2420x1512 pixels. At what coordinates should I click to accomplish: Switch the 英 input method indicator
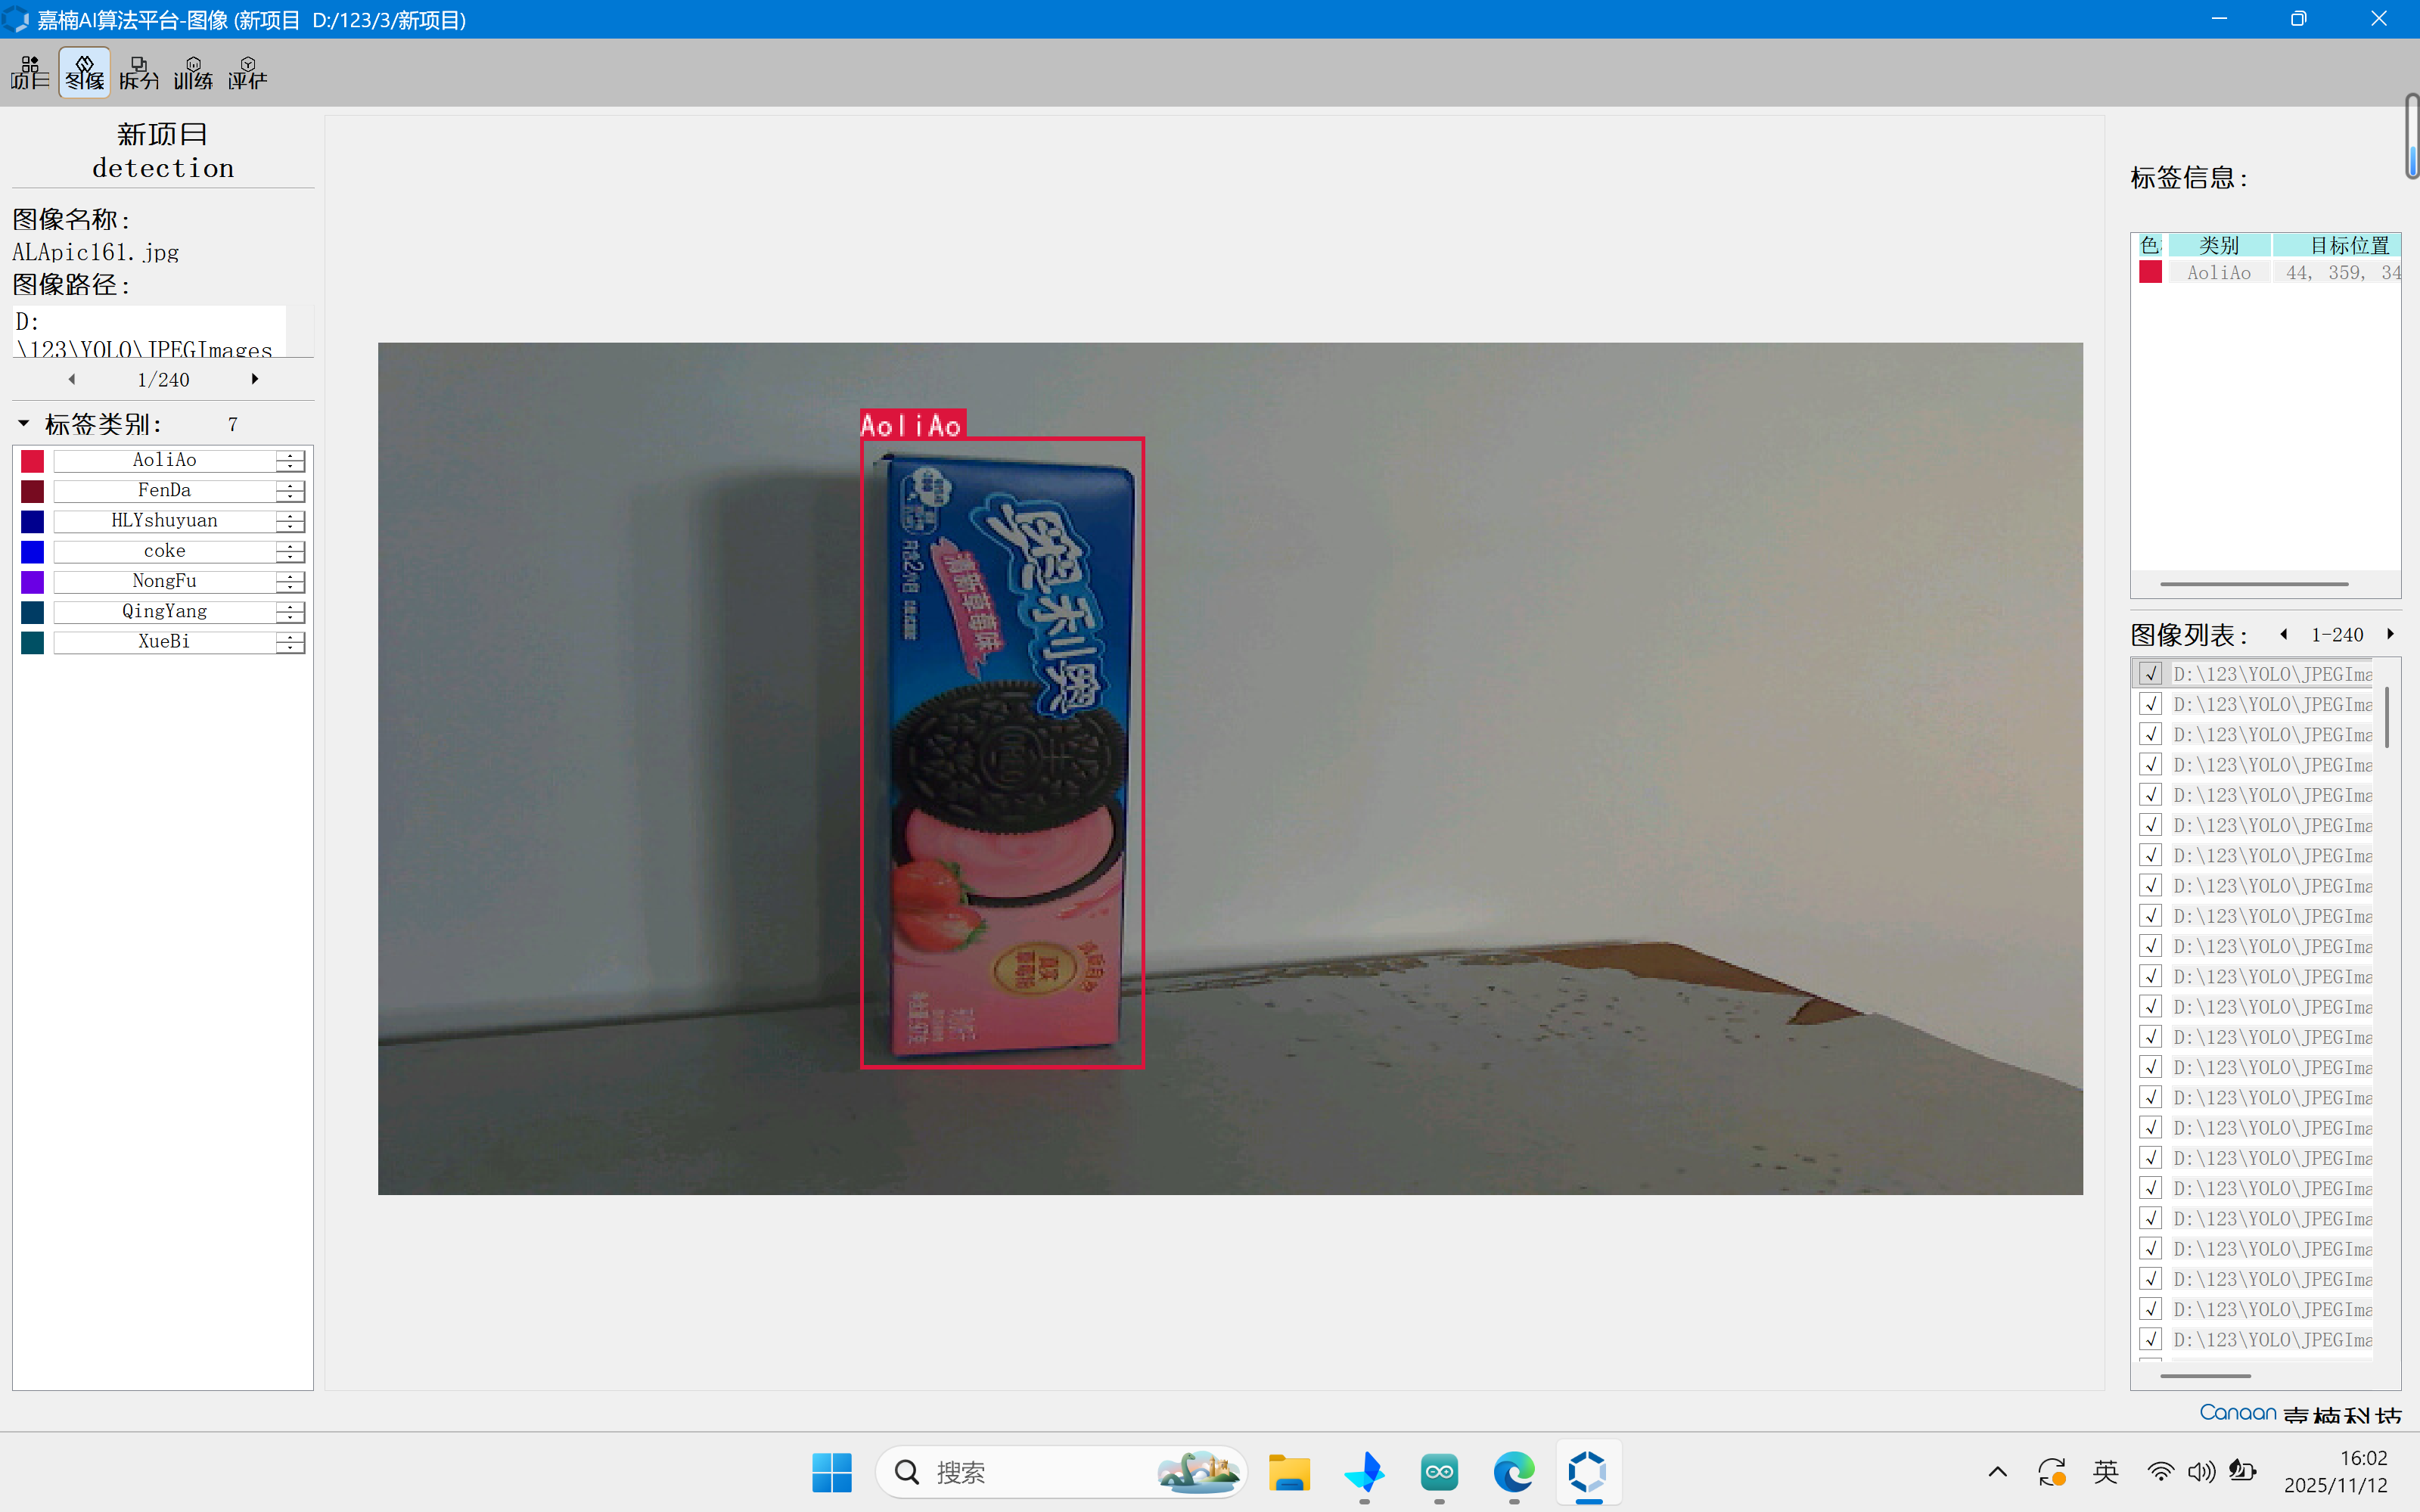click(x=2106, y=1472)
